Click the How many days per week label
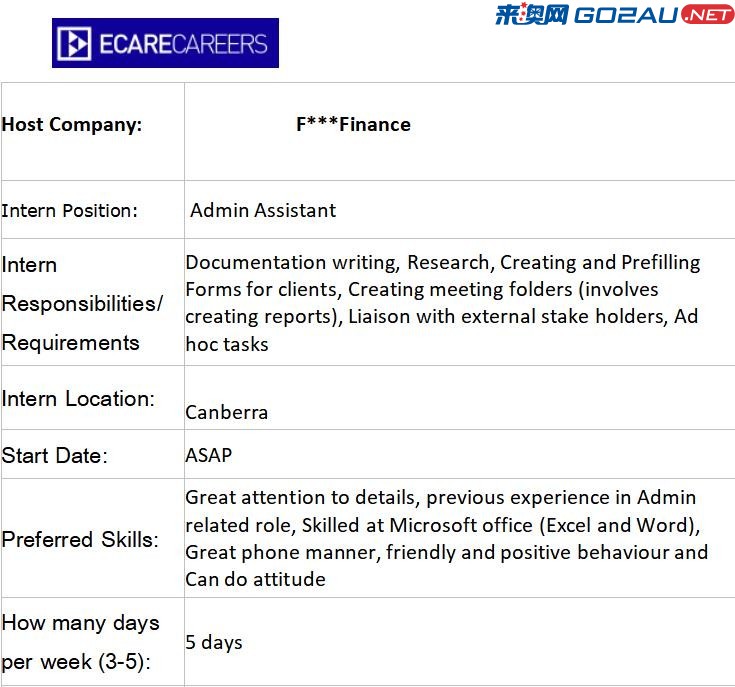 [x=81, y=642]
